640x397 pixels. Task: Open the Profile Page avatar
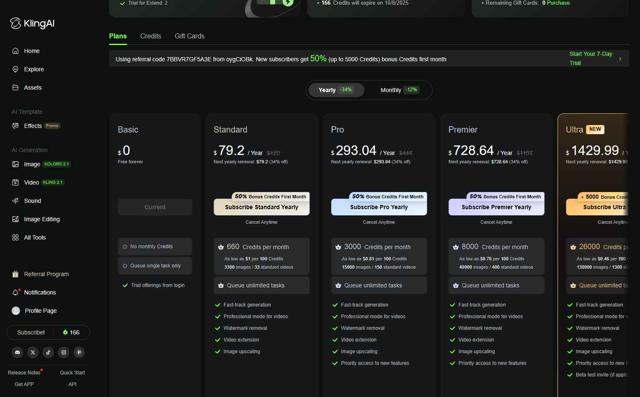(x=16, y=311)
